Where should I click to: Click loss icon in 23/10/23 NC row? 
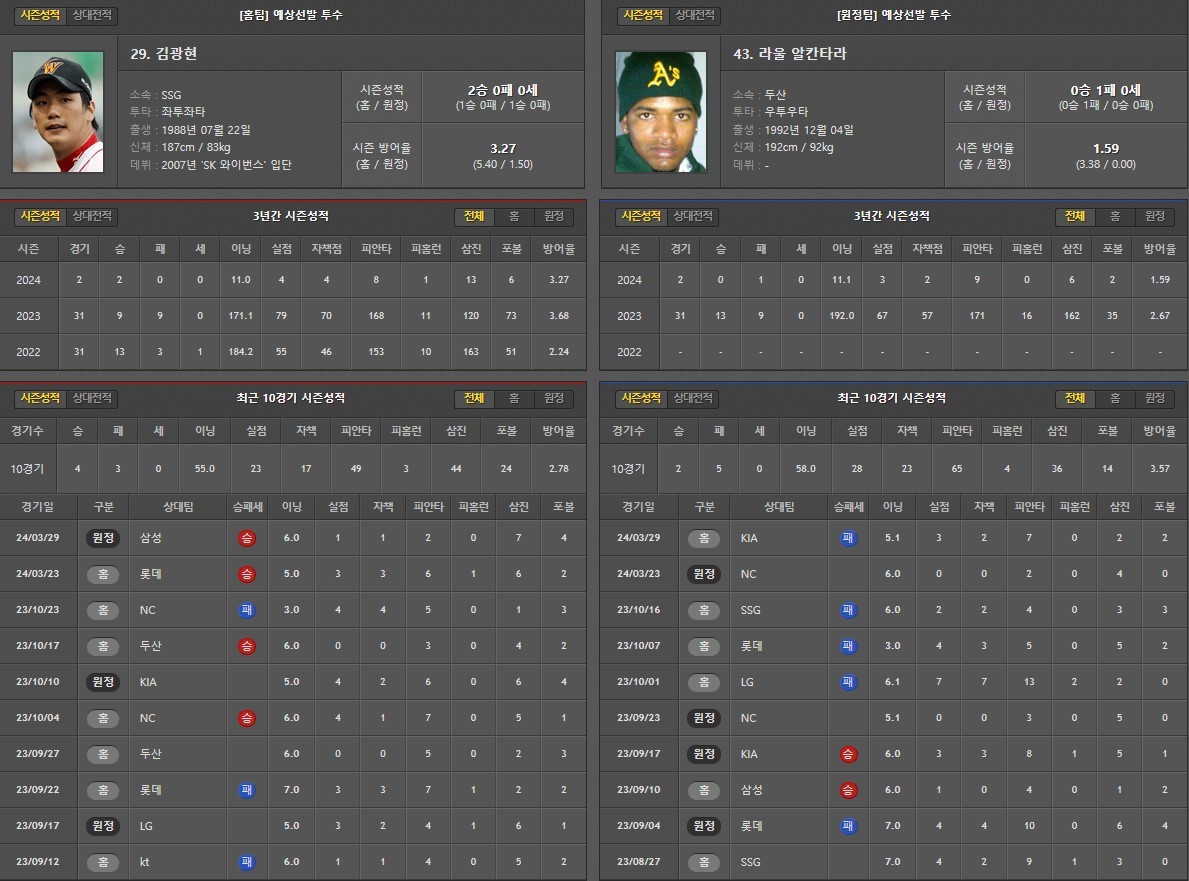[246, 610]
